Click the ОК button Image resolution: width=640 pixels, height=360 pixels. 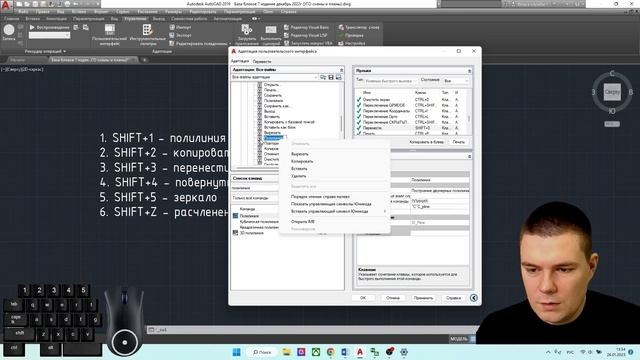pos(363,298)
